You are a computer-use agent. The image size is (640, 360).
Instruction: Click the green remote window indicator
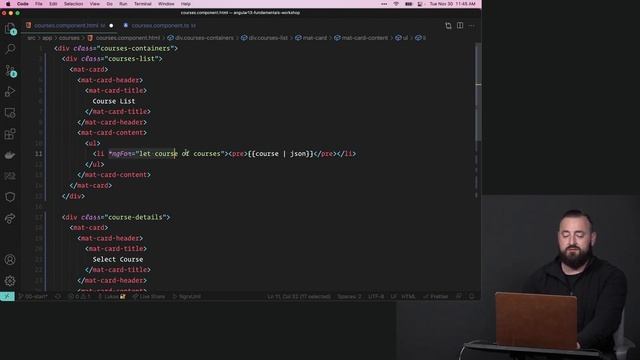pyautogui.click(x=7, y=296)
